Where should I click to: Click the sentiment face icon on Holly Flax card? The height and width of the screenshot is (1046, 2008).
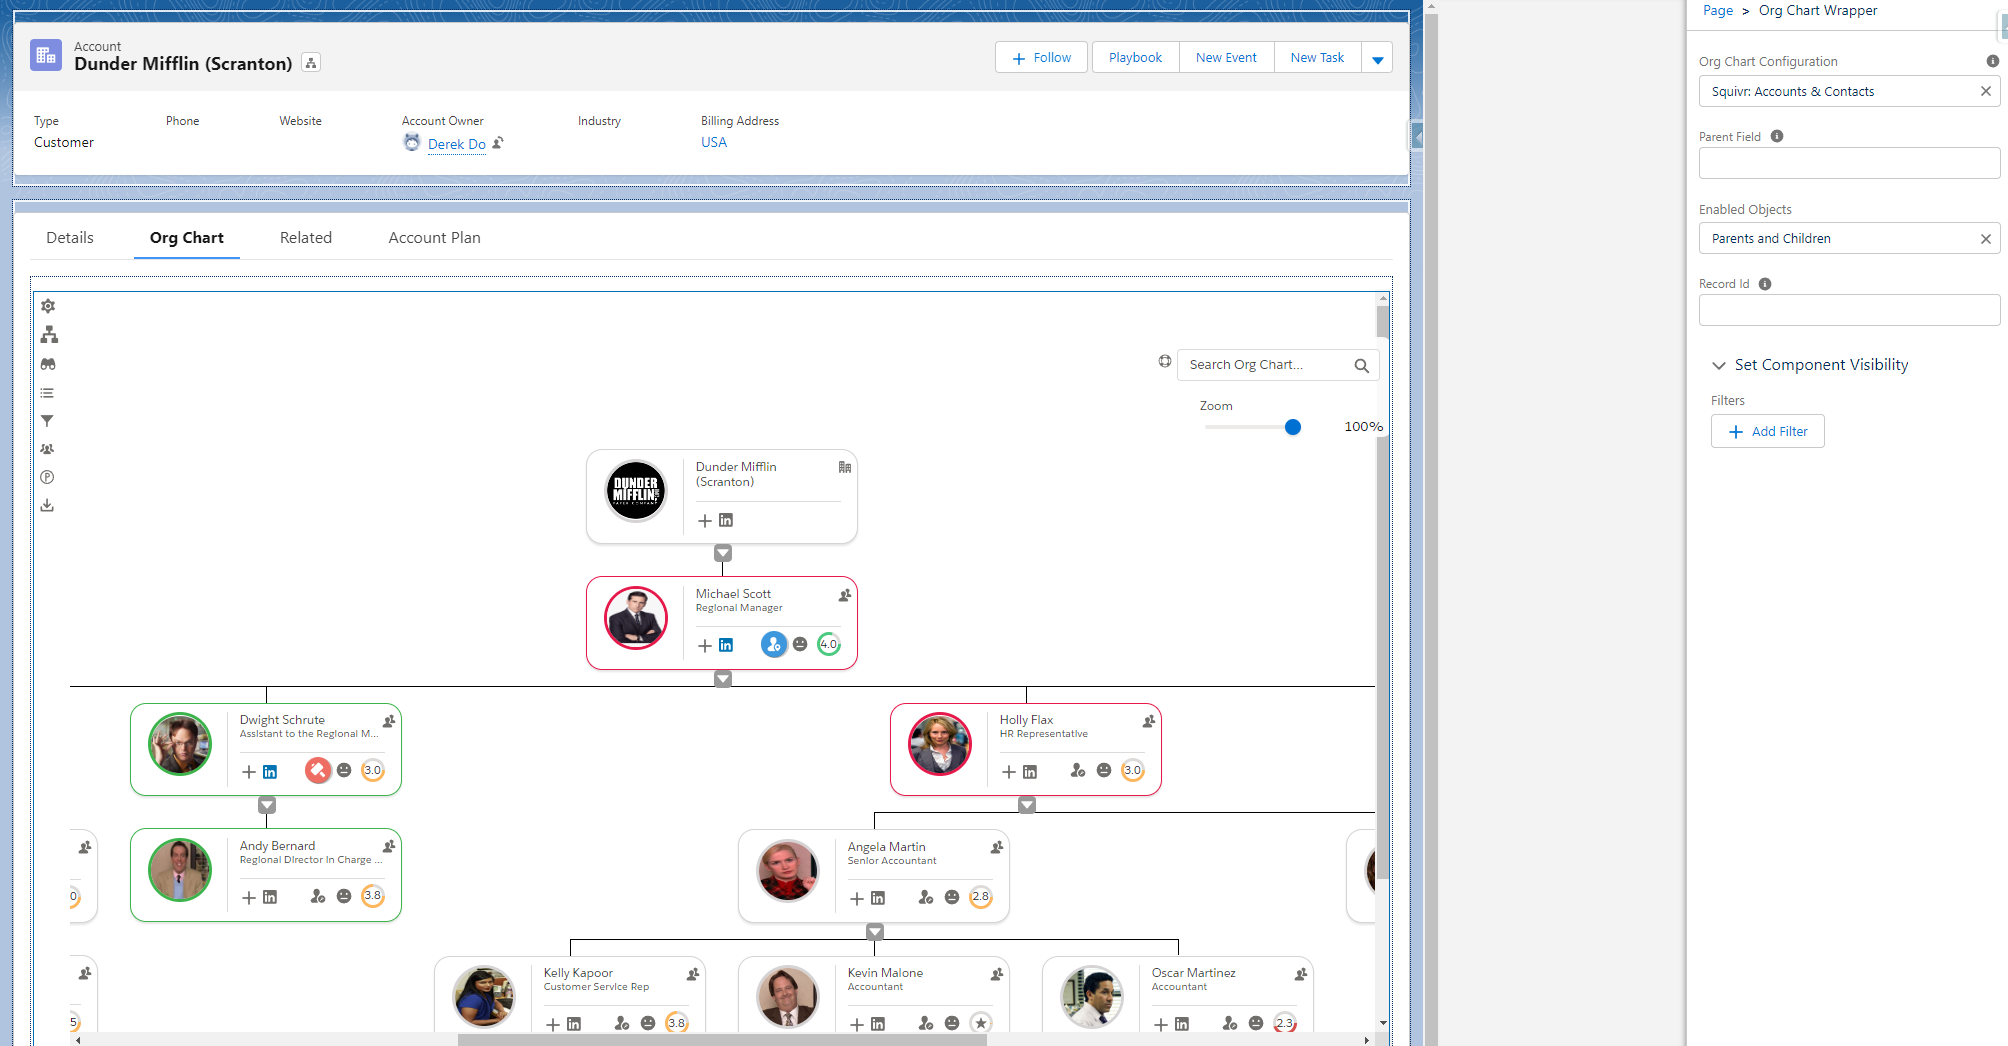coord(1104,770)
